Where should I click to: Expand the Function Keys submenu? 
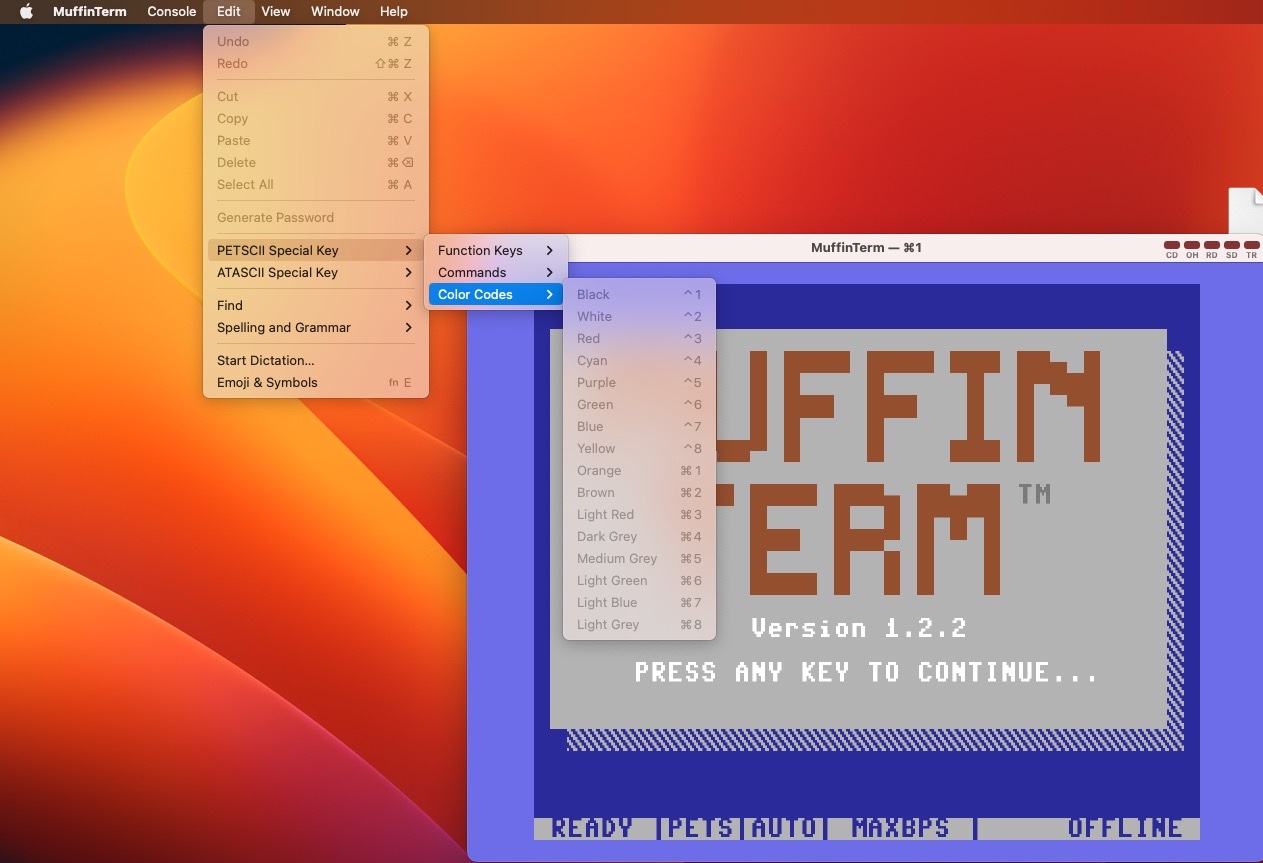tap(496, 250)
